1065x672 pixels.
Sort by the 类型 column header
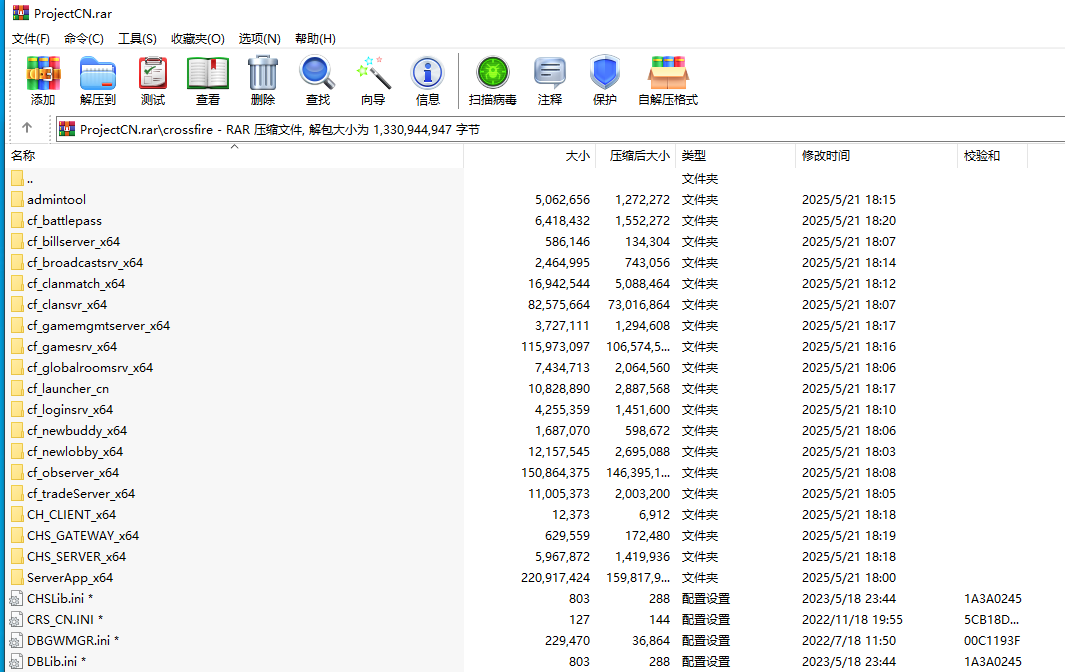click(x=735, y=156)
